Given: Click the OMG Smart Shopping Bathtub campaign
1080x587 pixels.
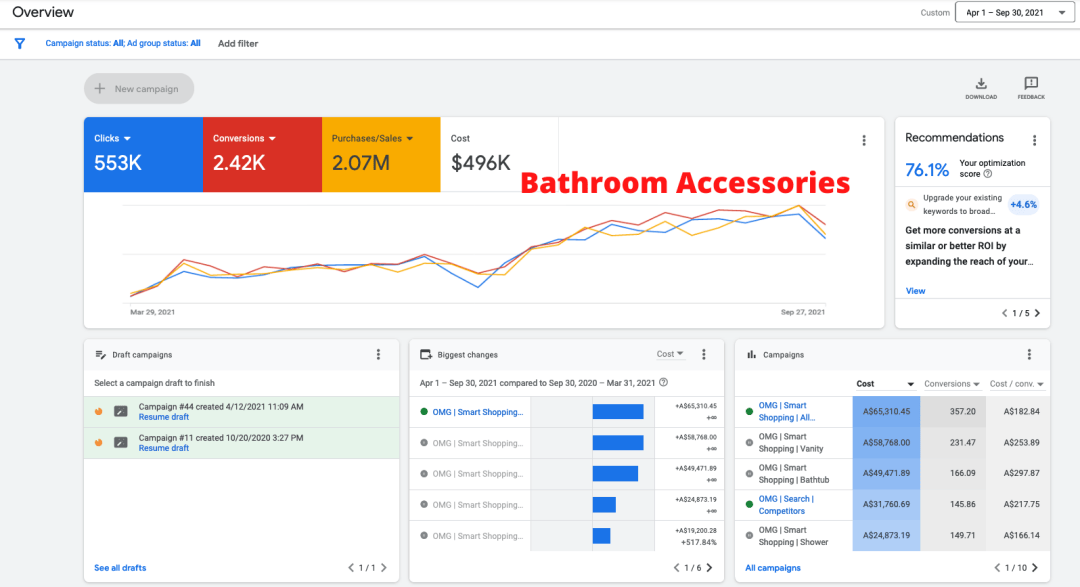Looking at the screenshot, I should 793,473.
